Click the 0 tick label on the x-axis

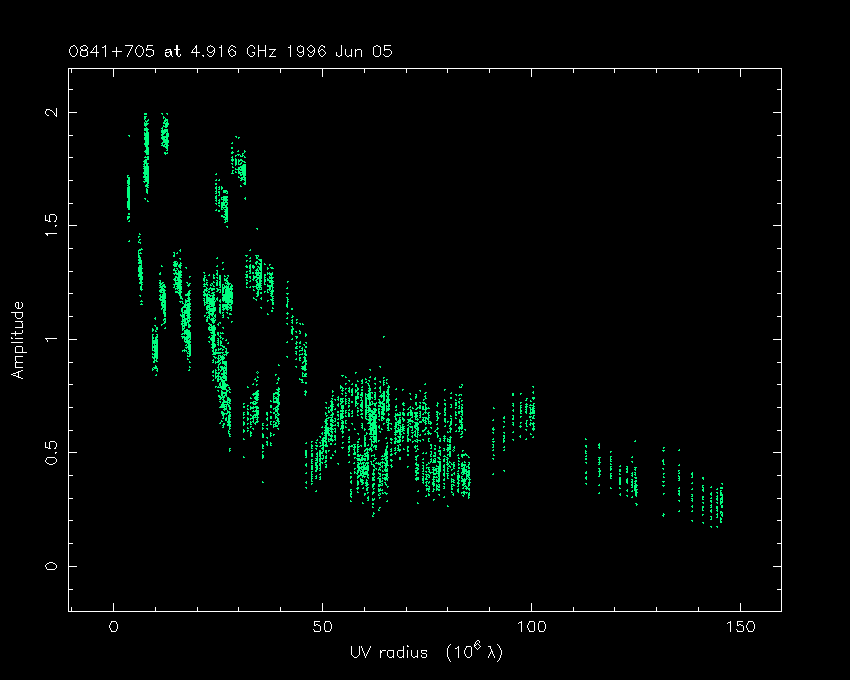[x=114, y=627]
